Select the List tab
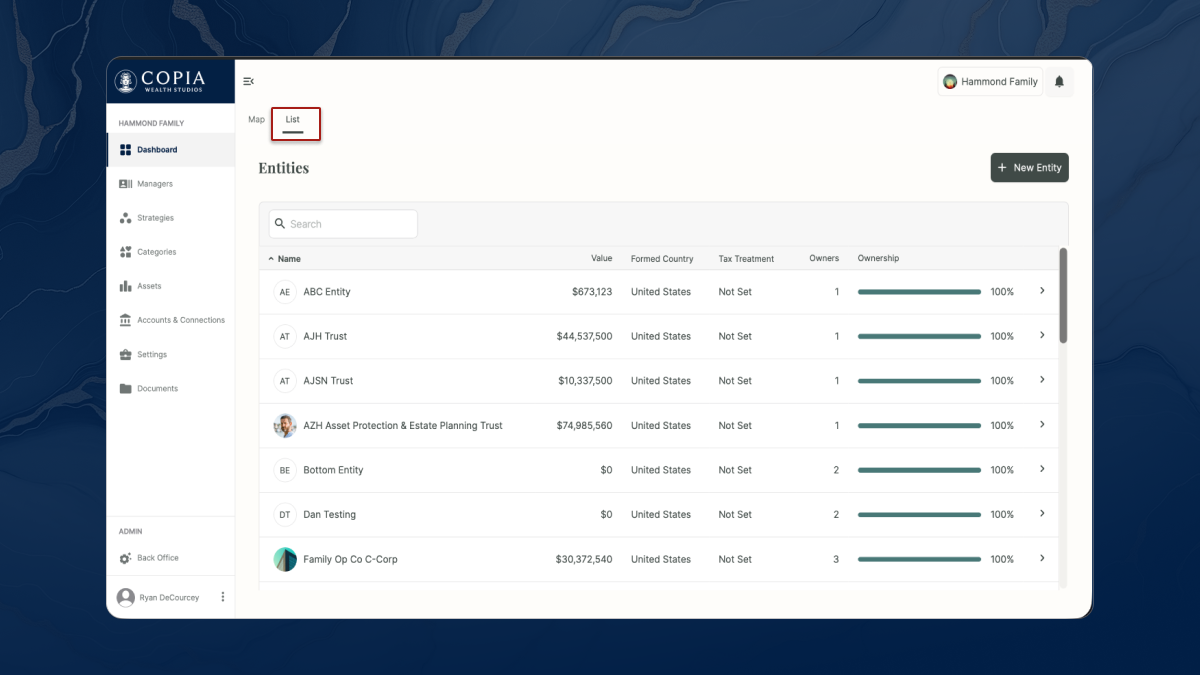This screenshot has height=675, width=1200. coord(293,121)
